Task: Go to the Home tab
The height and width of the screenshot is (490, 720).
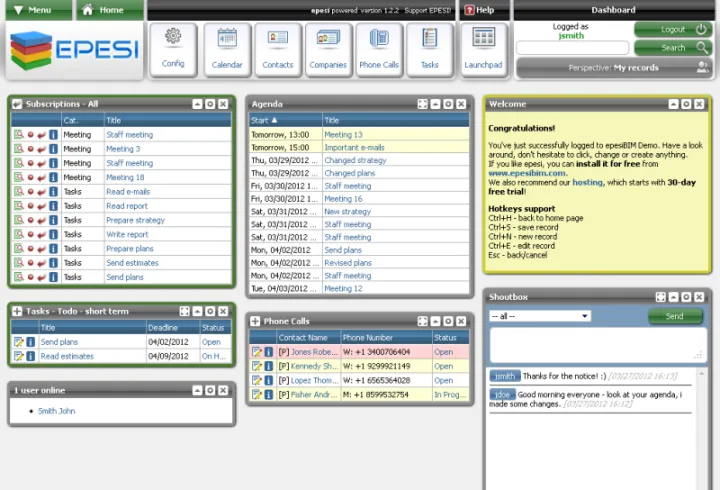Action: (x=109, y=10)
